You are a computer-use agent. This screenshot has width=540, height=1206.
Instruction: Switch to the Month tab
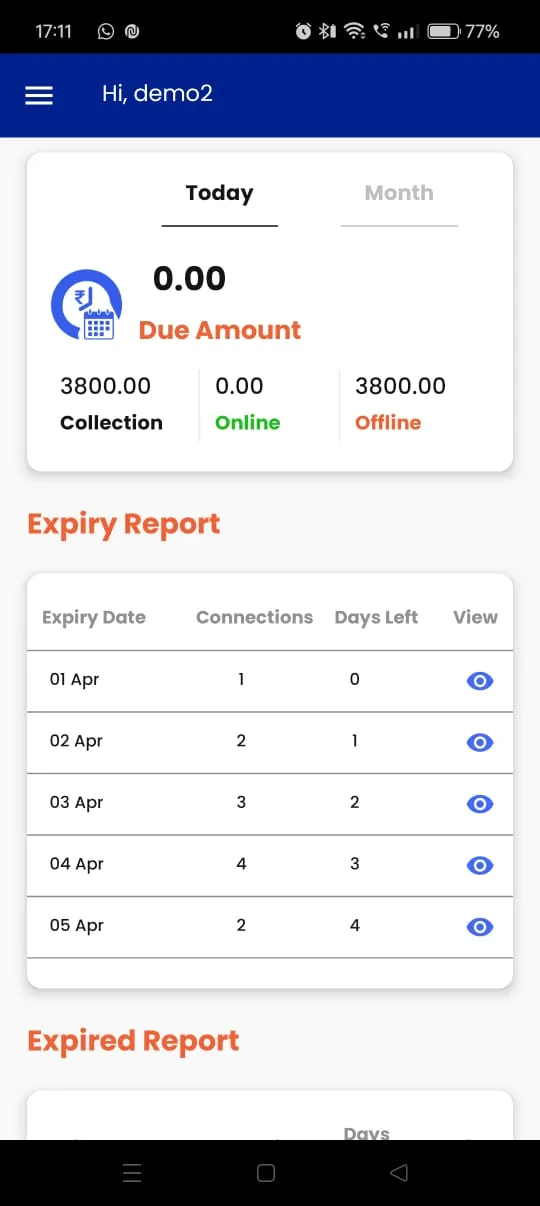[x=399, y=194]
